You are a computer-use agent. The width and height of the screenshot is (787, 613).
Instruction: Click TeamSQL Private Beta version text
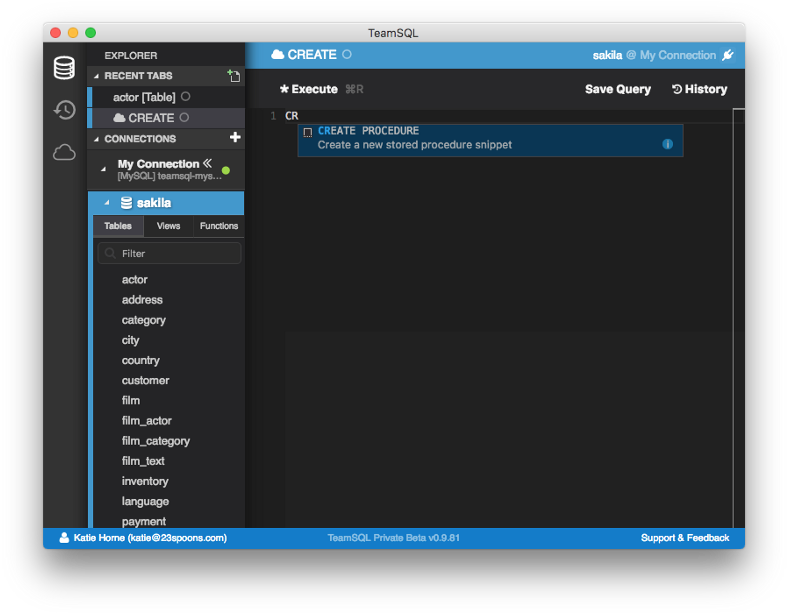tap(394, 538)
